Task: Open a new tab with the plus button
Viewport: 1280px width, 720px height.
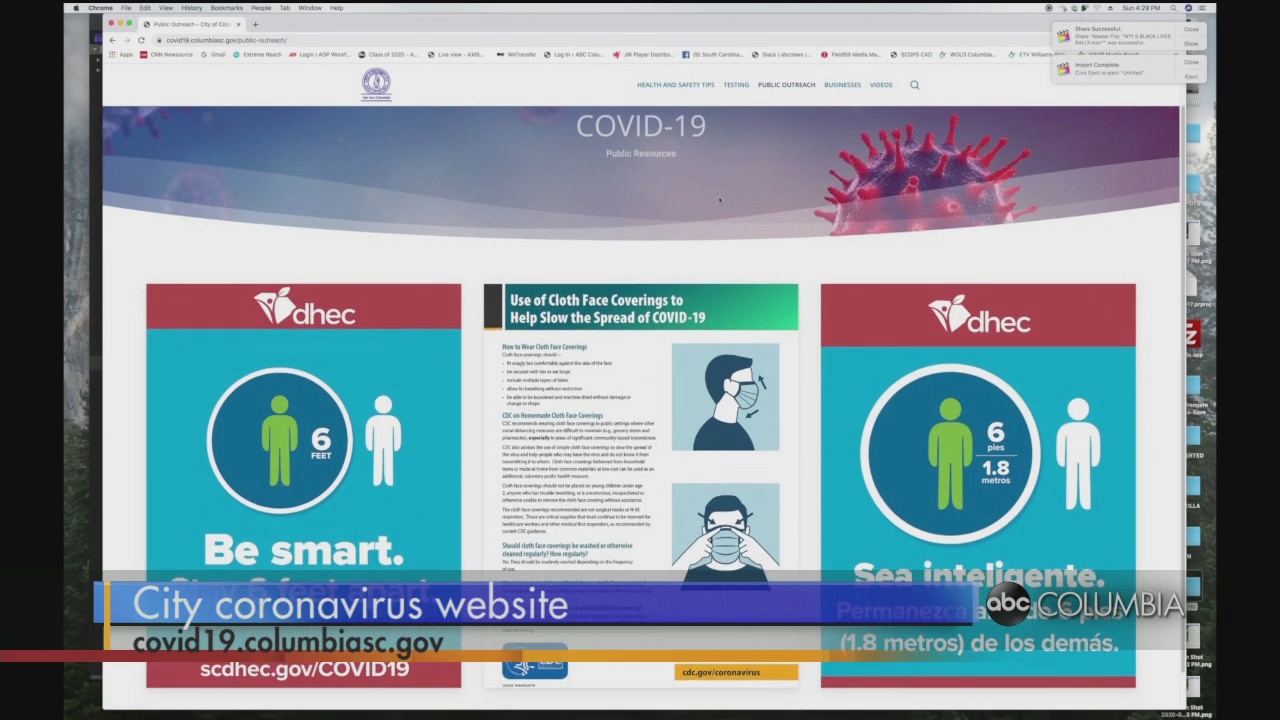Action: click(x=255, y=24)
